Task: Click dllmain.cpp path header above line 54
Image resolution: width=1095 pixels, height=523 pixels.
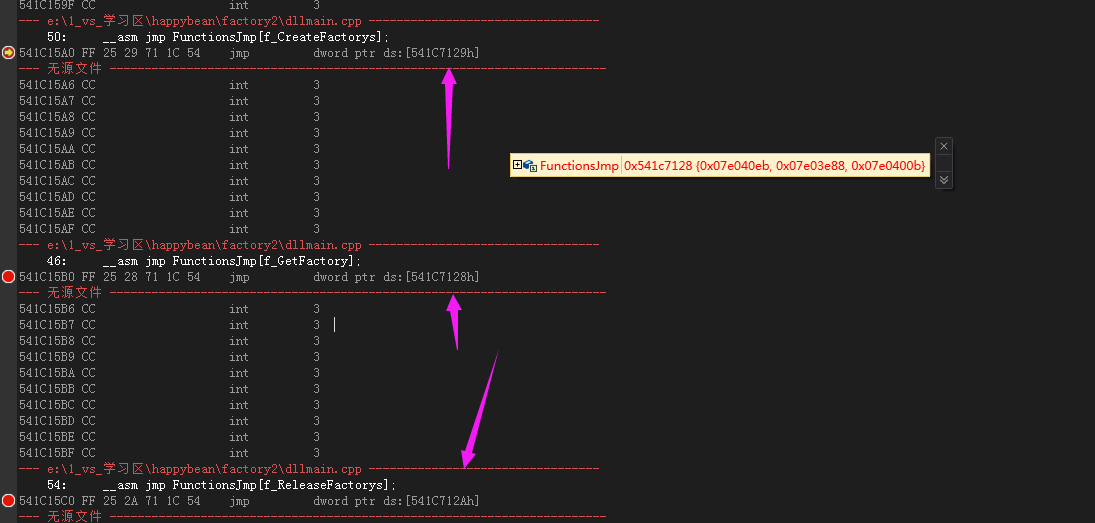Action: (204, 469)
